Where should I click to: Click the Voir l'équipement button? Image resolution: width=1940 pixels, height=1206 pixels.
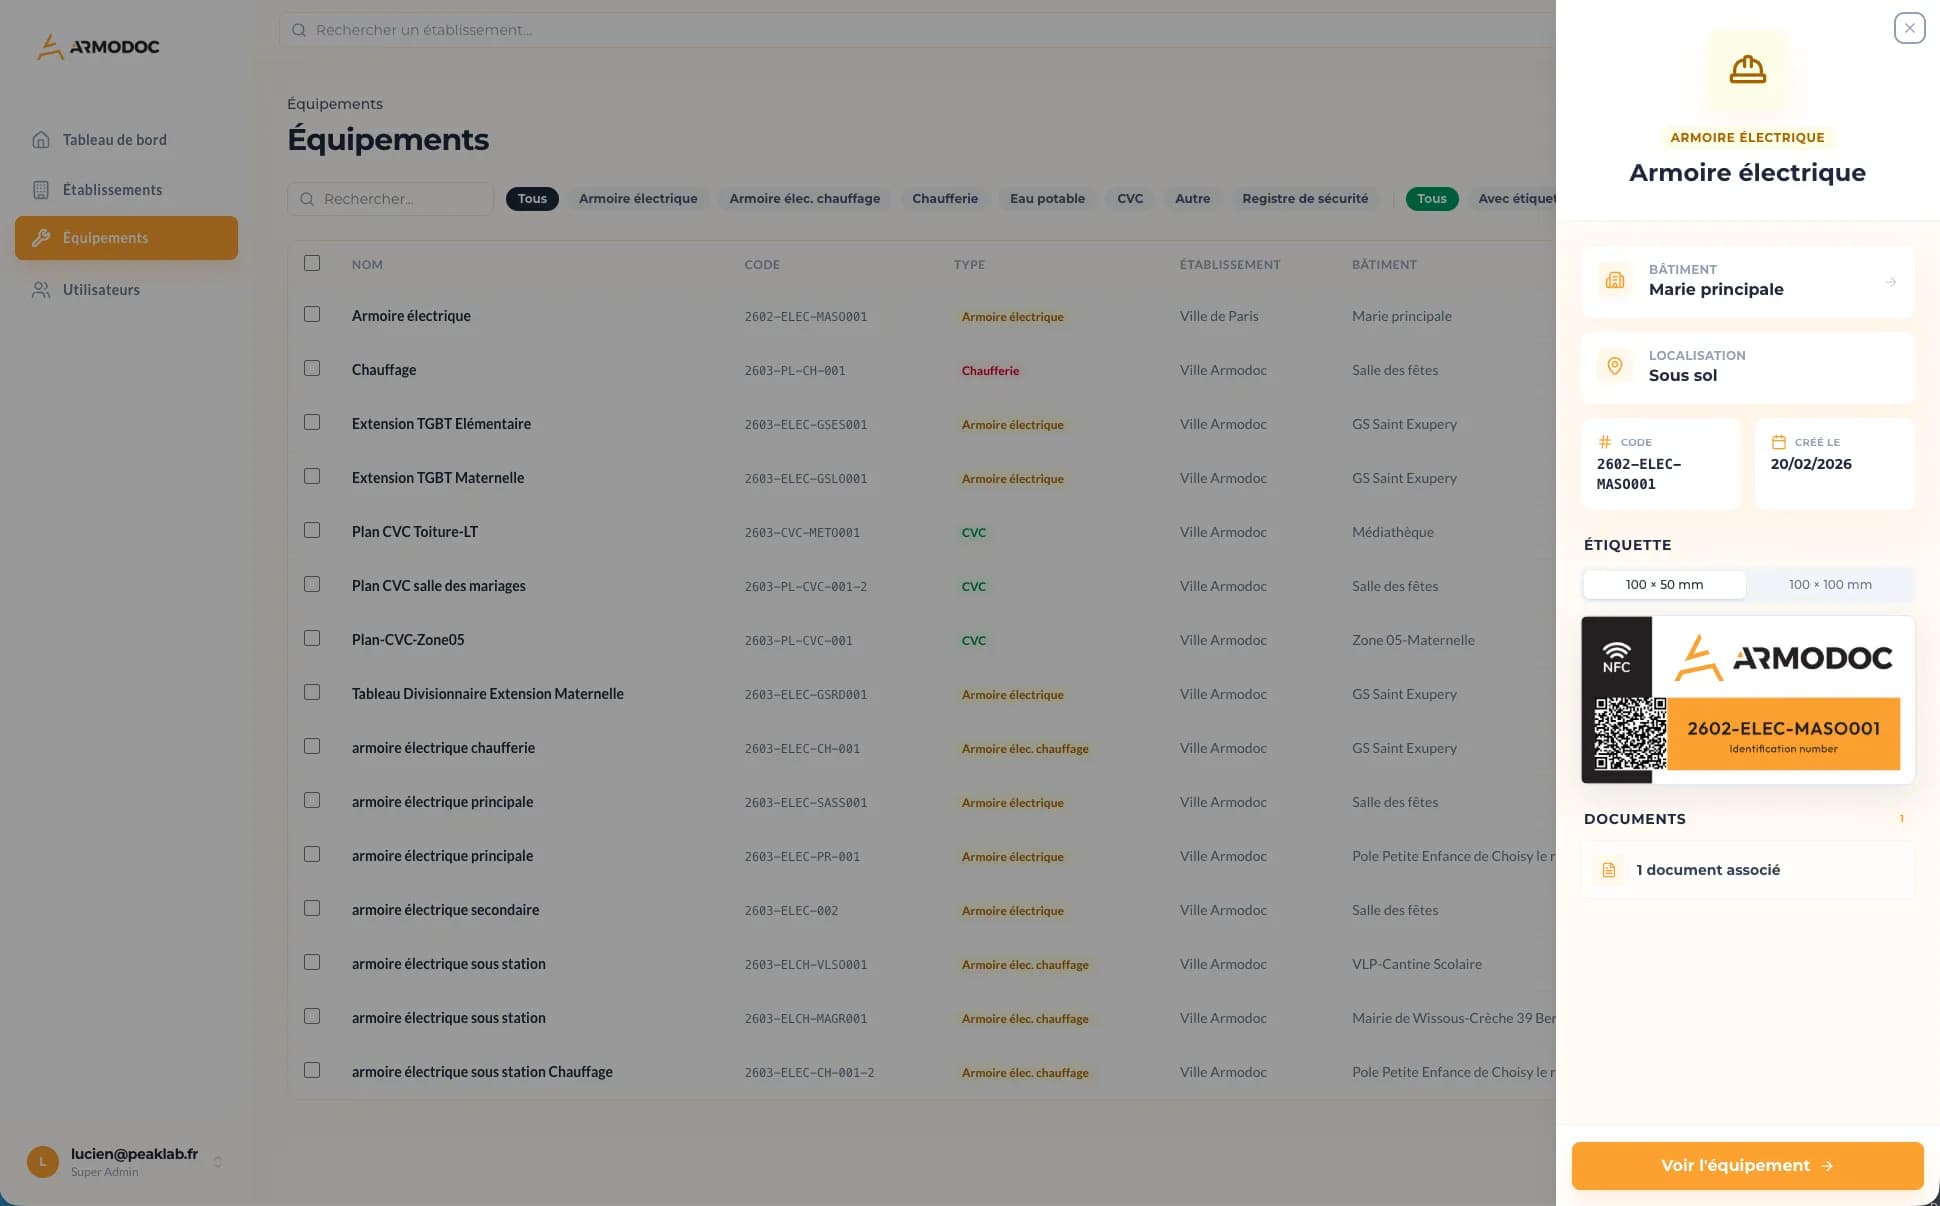pos(1747,1165)
